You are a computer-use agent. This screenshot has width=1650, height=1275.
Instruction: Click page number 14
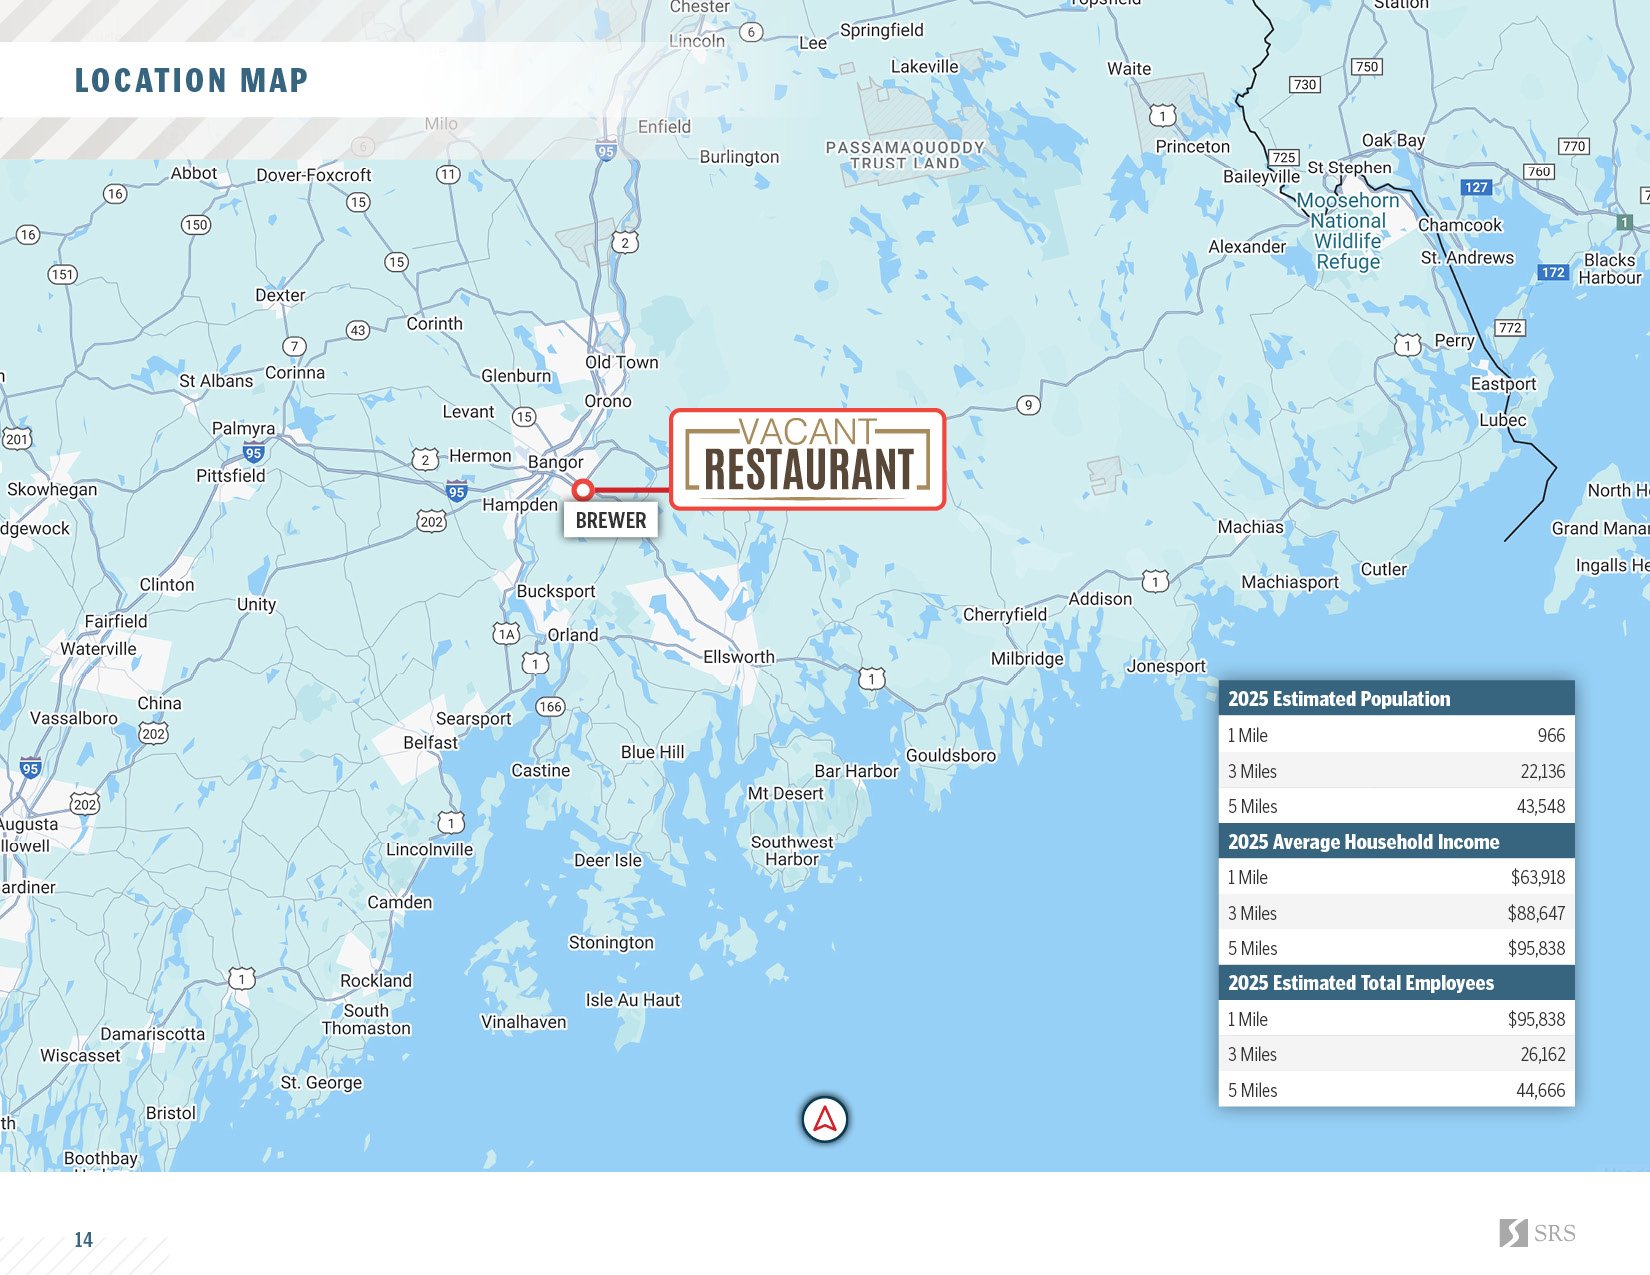click(83, 1240)
